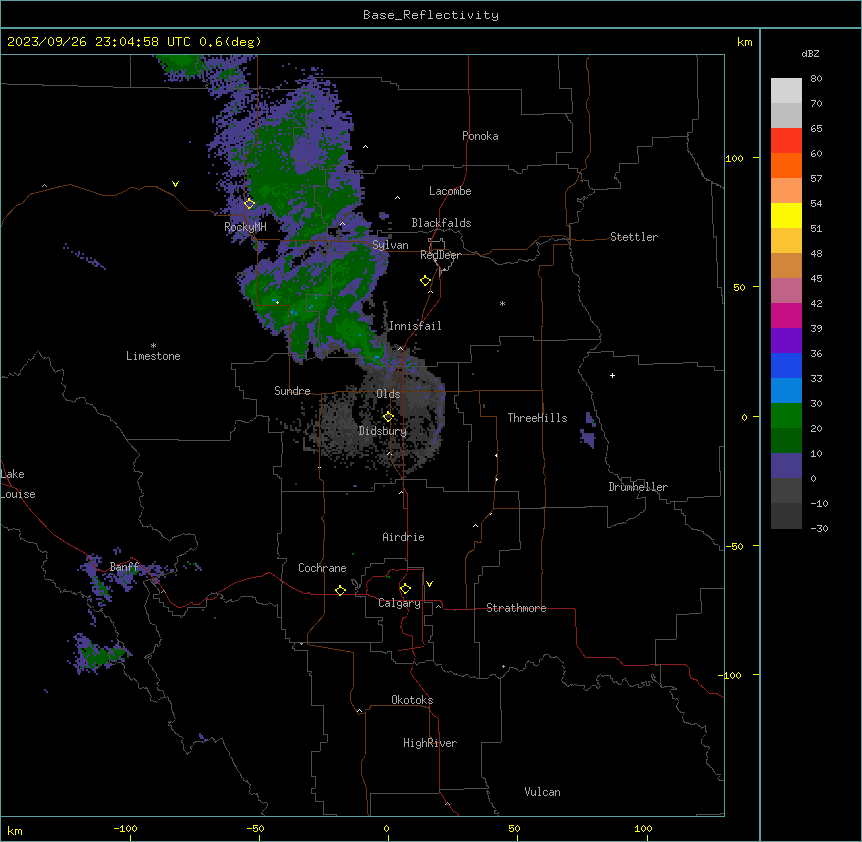The height and width of the screenshot is (842, 862).
Task: Click the Airdrie city label
Action: tap(404, 537)
